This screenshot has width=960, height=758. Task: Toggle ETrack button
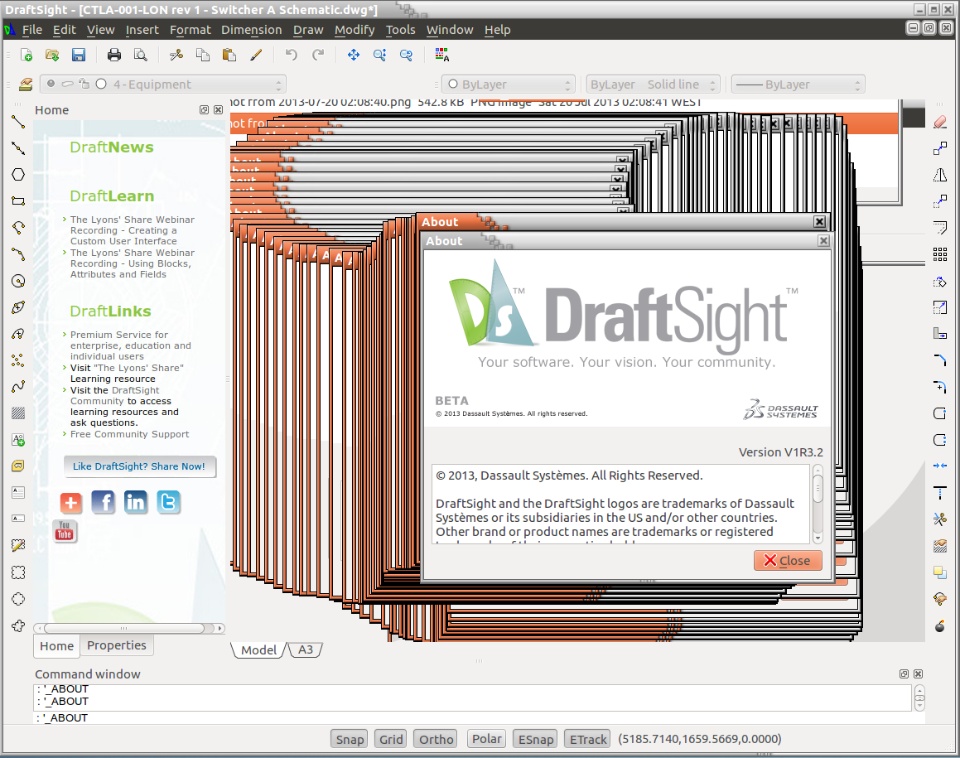pyautogui.click(x=588, y=739)
